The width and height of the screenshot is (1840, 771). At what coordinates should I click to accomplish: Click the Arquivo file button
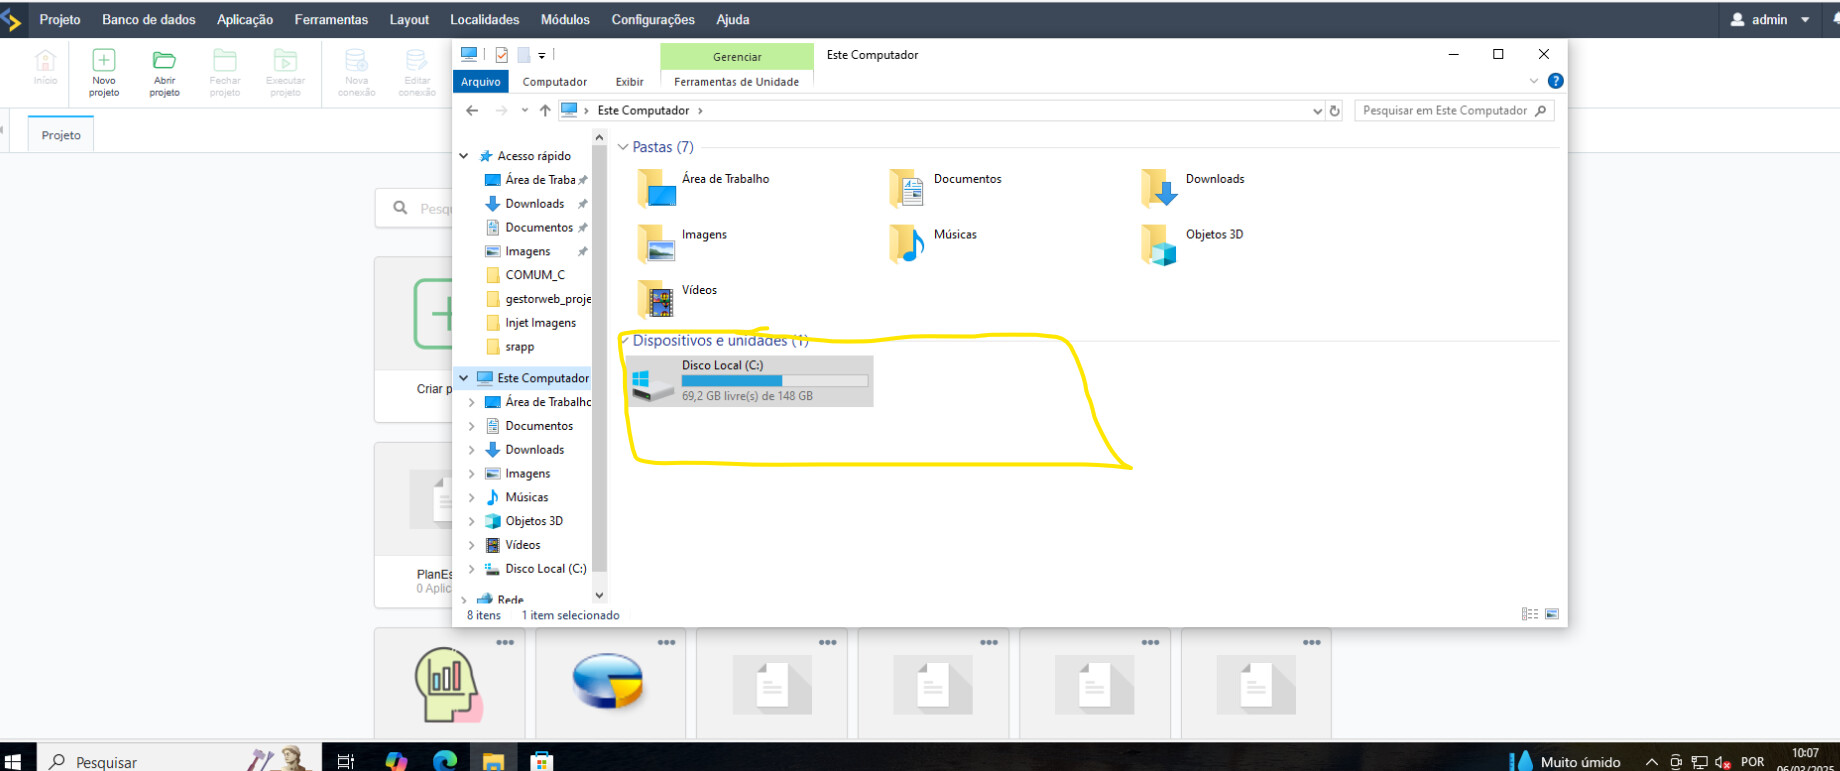[x=480, y=82]
